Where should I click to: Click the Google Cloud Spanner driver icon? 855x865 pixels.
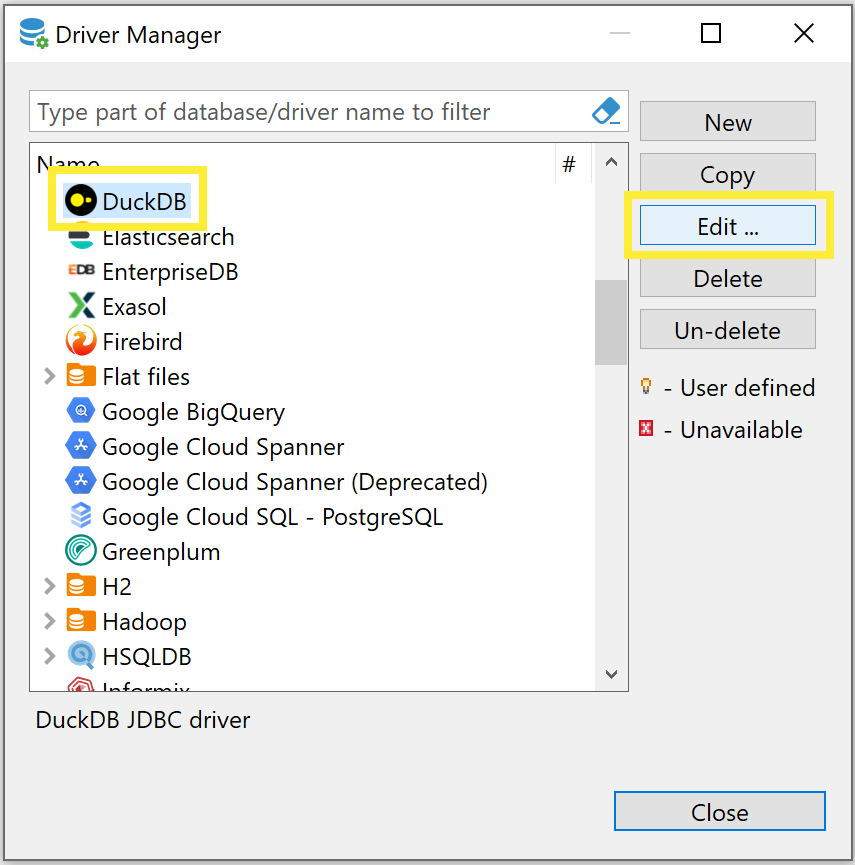[81, 446]
